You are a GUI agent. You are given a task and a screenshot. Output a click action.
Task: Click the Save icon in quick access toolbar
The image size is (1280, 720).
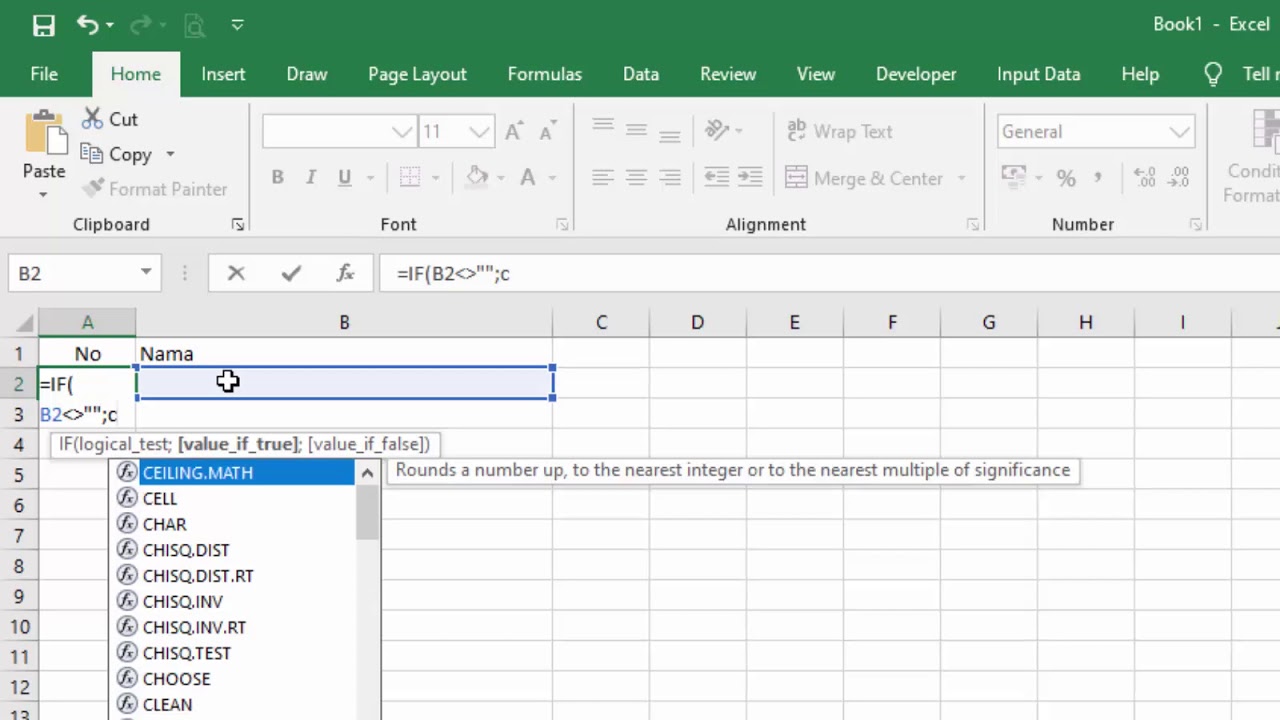click(43, 25)
